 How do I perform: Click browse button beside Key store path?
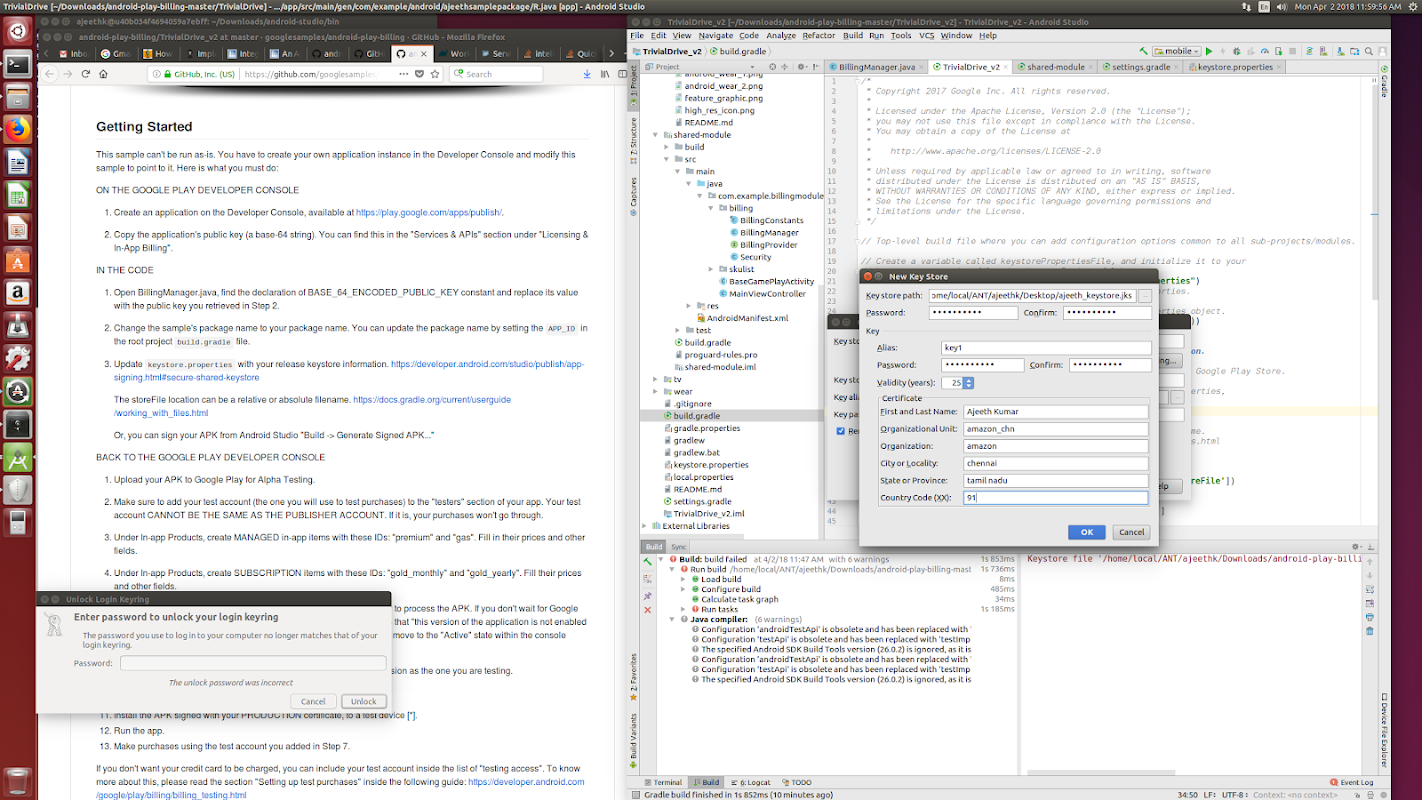(1145, 296)
